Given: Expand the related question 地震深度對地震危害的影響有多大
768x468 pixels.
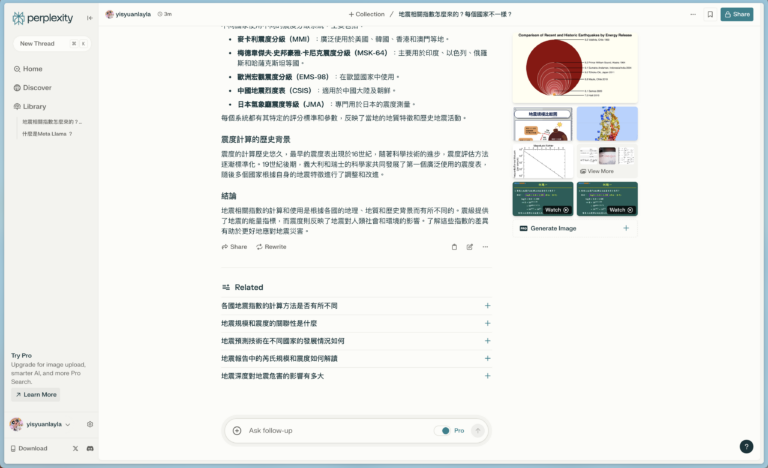Looking at the screenshot, I should (487, 376).
